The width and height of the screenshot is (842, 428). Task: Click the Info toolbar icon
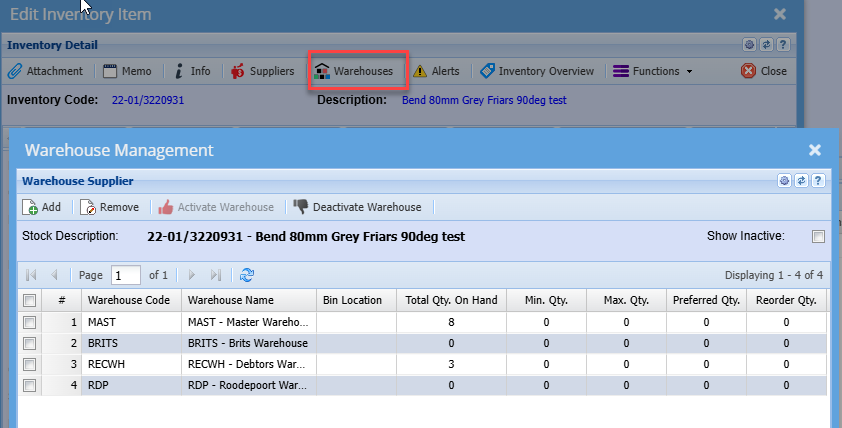coord(192,71)
